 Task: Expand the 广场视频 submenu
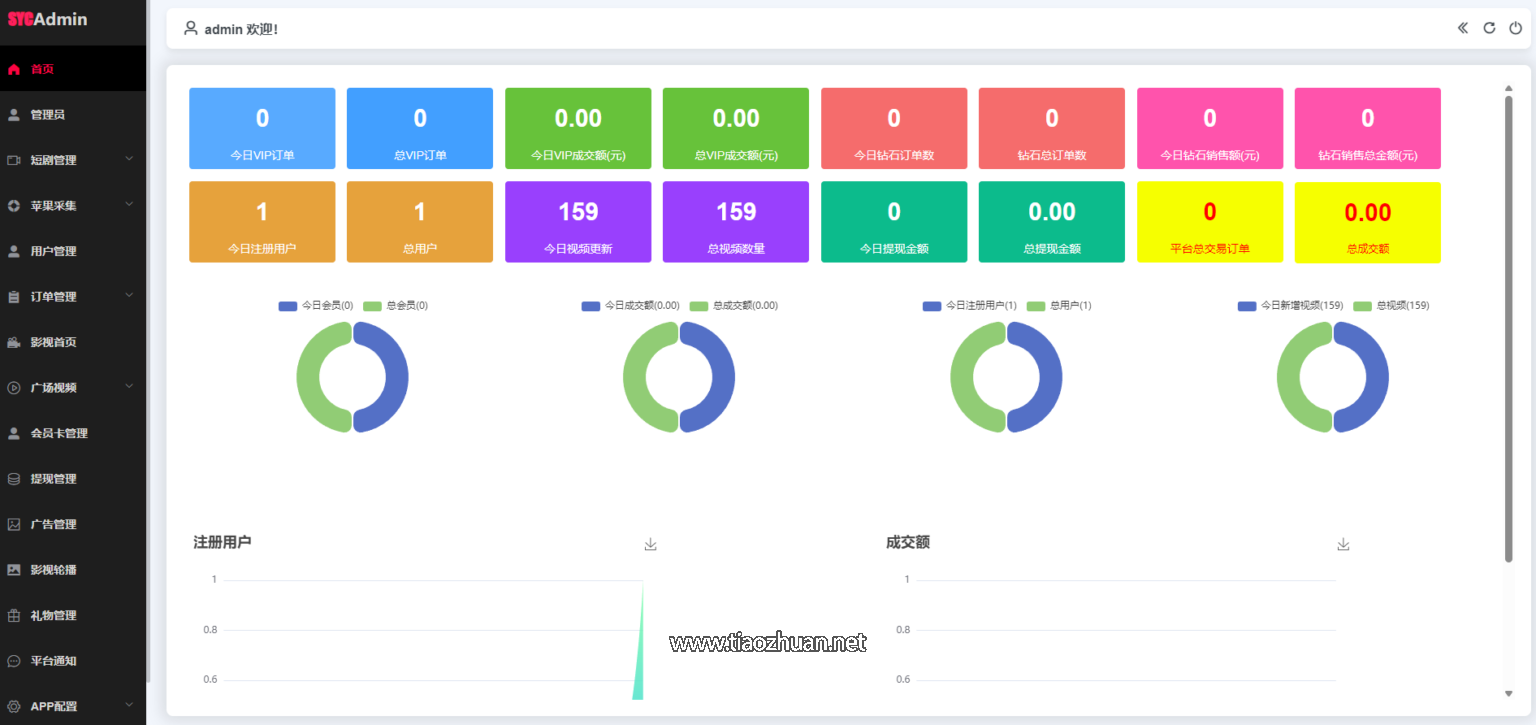click(x=129, y=387)
